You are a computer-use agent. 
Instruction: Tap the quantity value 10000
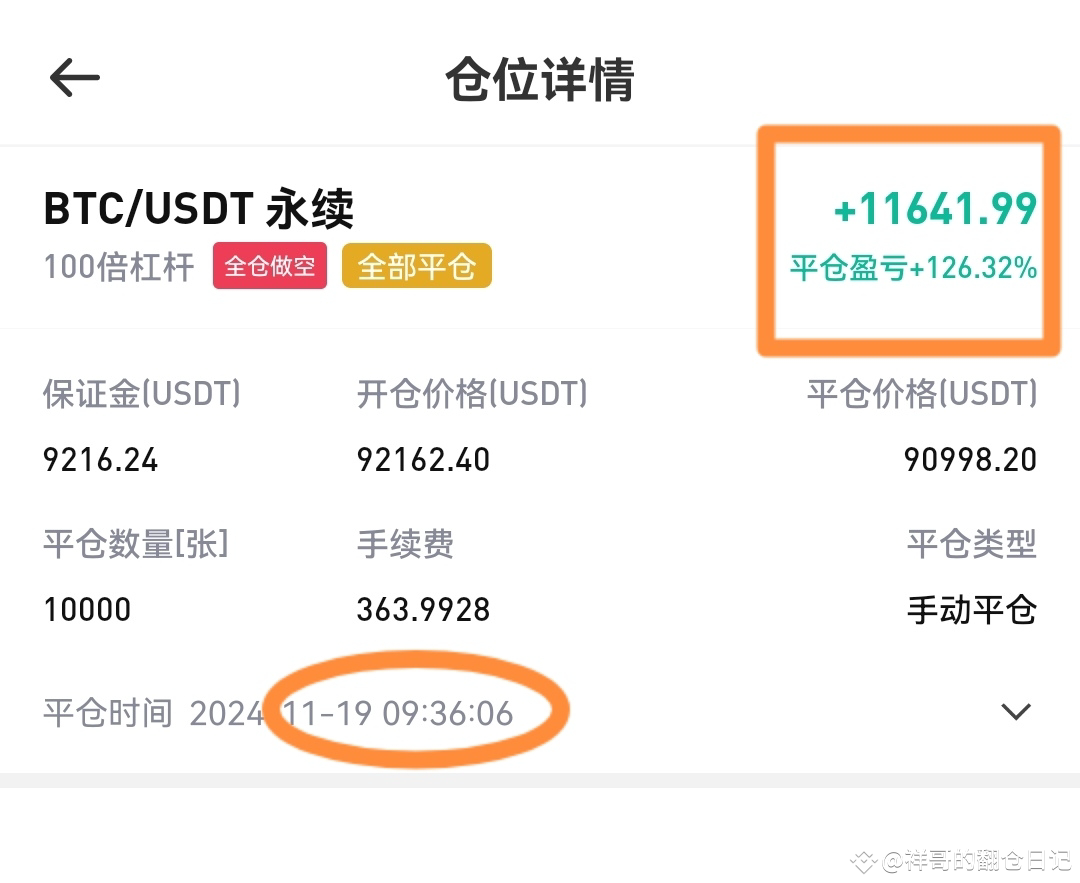click(x=87, y=610)
